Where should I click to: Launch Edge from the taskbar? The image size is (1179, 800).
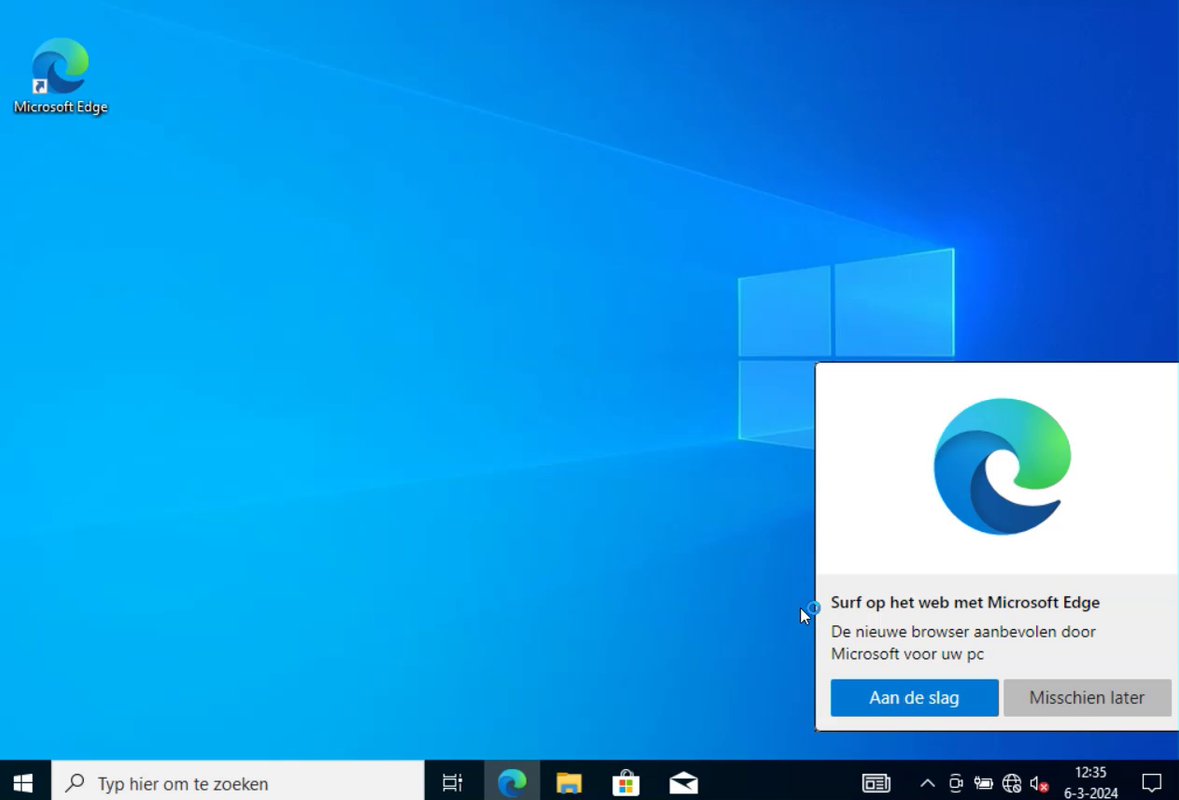(511, 783)
